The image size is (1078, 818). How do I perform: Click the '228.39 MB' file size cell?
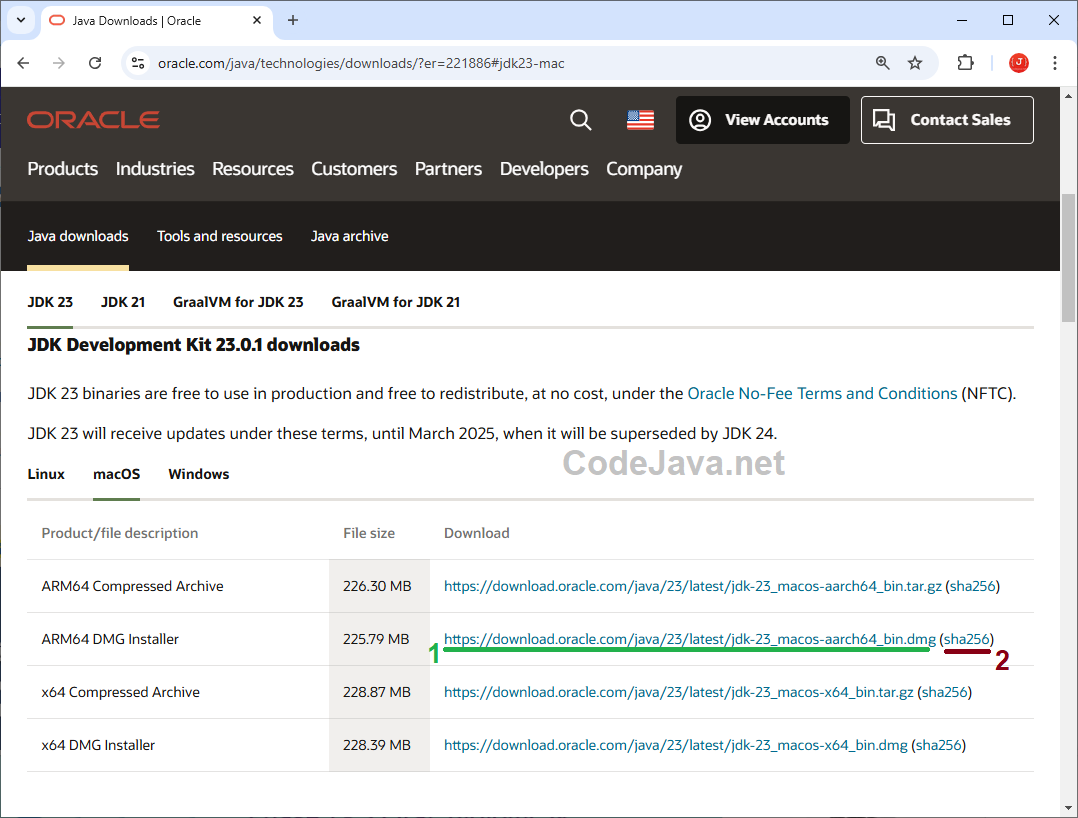[x=380, y=745]
